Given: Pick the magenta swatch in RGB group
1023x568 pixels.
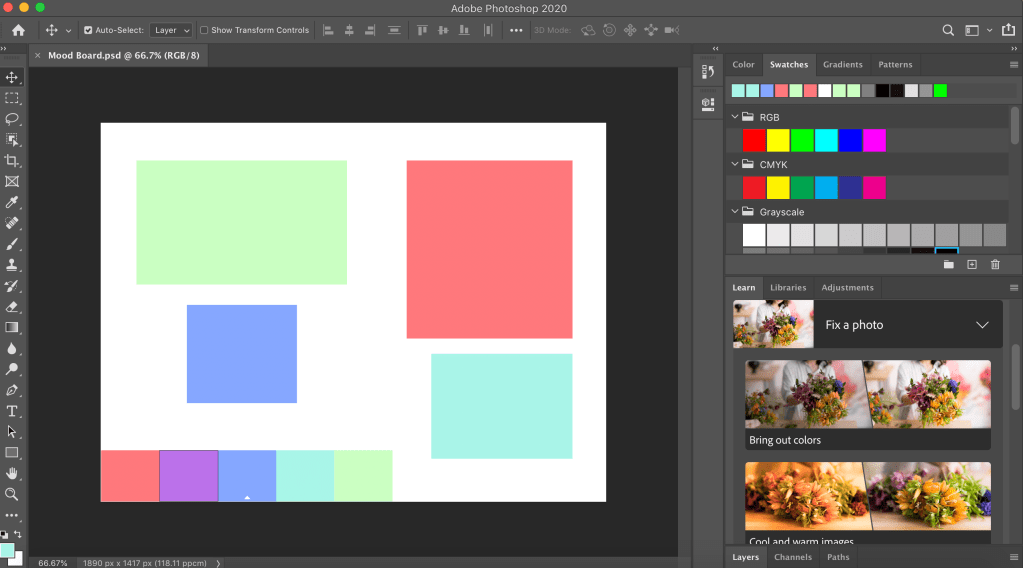Looking at the screenshot, I should [x=874, y=140].
